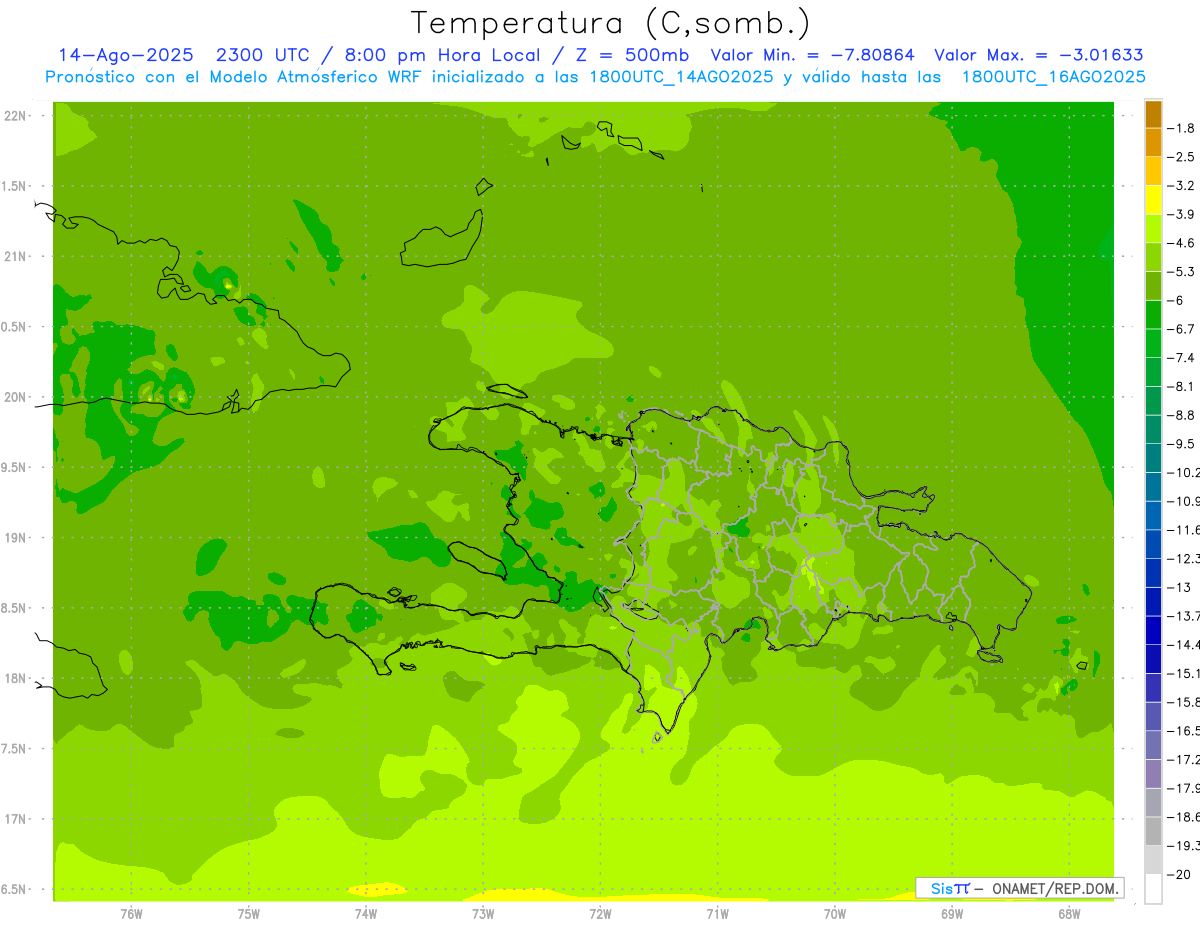Click the "22N" latitude label
The height and width of the screenshot is (927, 1200).
coord(15,116)
